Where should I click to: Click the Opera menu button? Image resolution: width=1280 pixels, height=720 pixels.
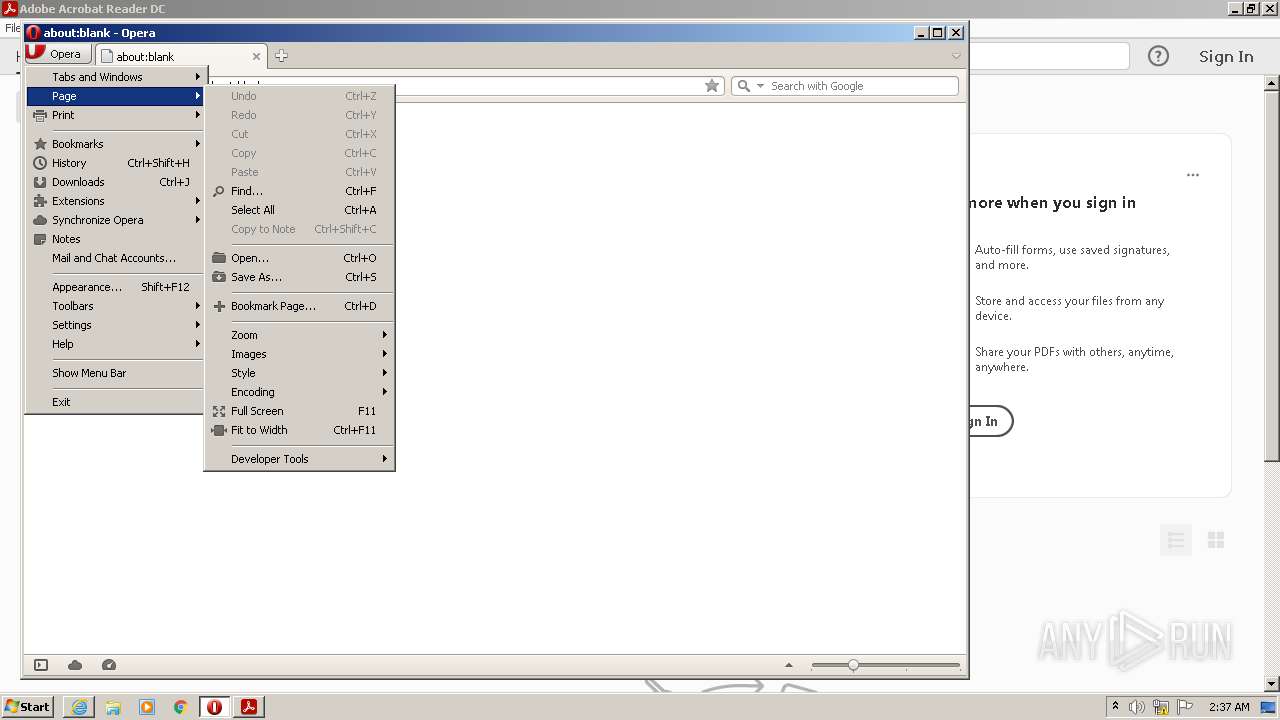(58, 55)
